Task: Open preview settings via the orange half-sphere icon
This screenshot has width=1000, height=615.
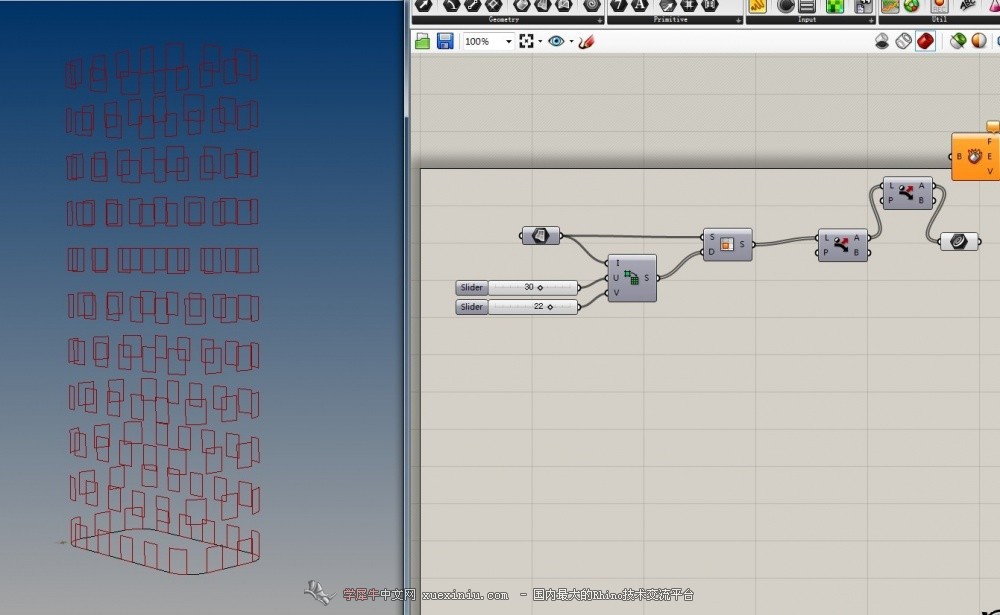Action: coord(979,41)
